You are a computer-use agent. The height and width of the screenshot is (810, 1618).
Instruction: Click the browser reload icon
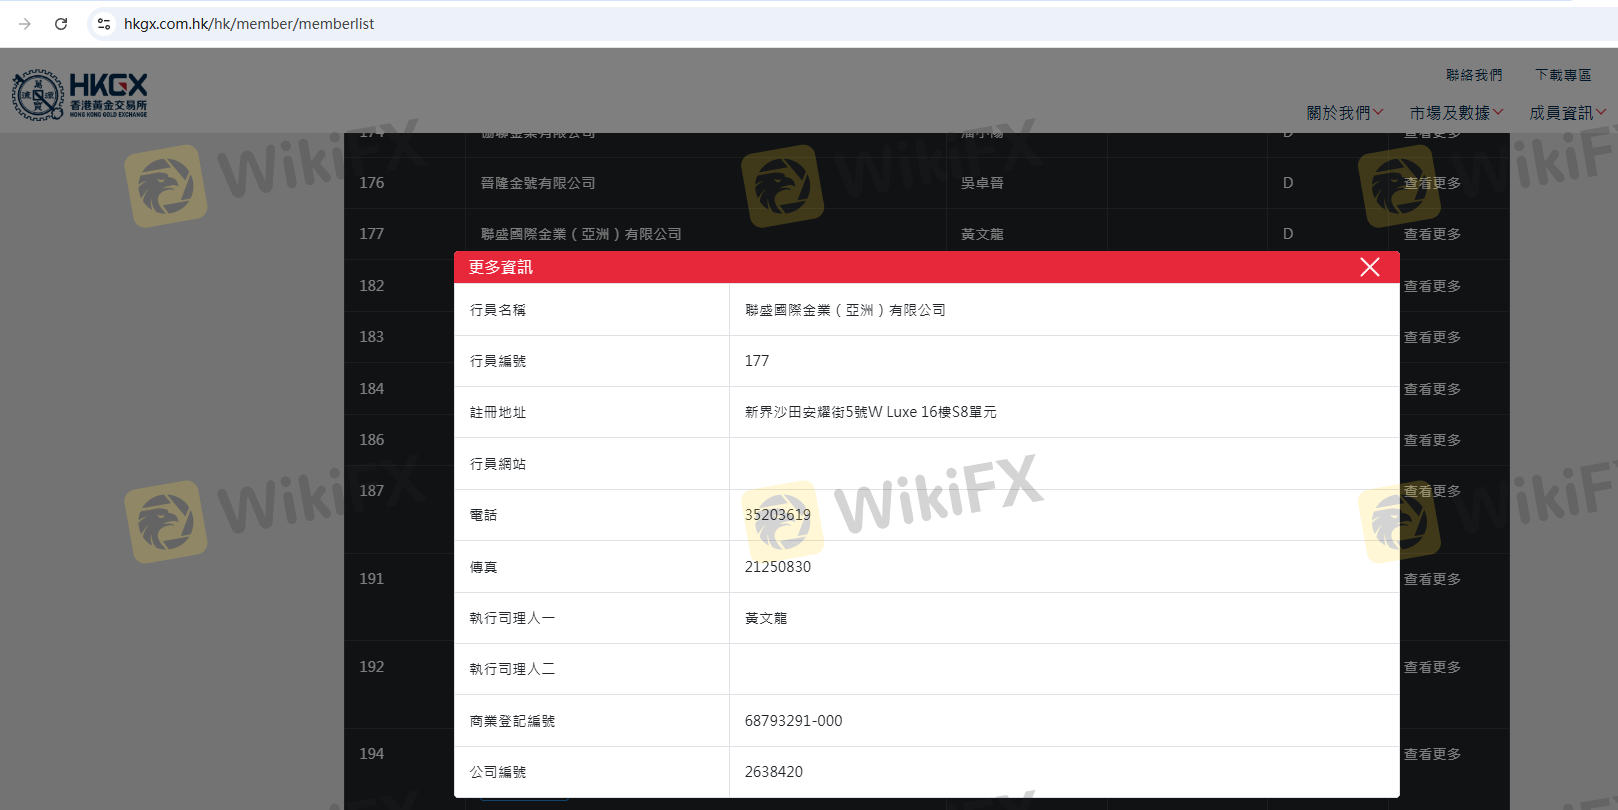tap(61, 24)
